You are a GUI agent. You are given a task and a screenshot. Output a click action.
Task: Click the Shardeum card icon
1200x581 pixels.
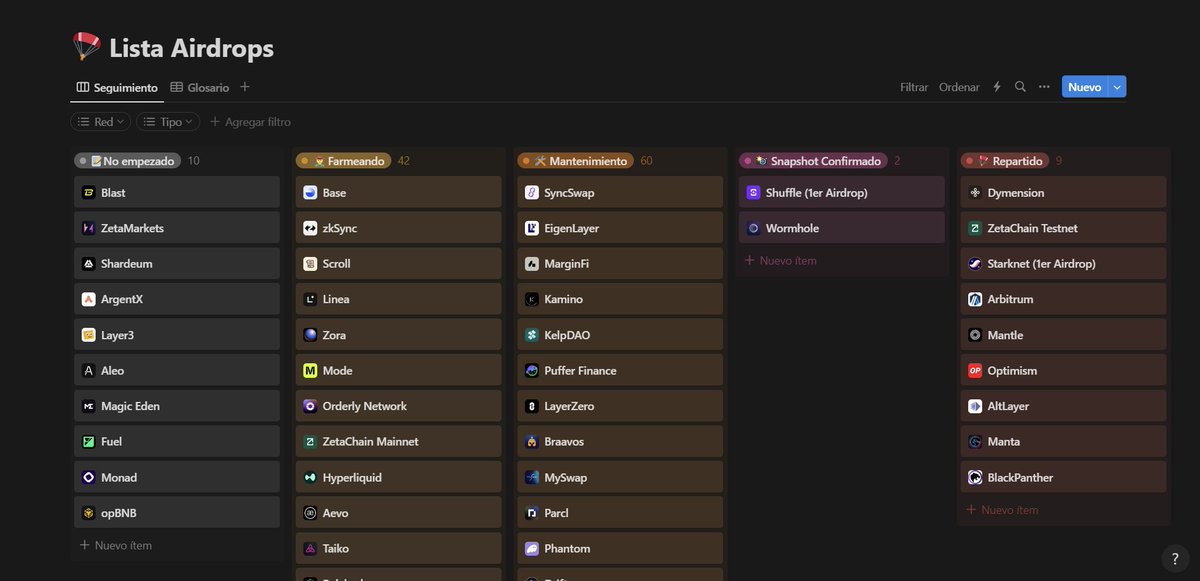(x=89, y=264)
